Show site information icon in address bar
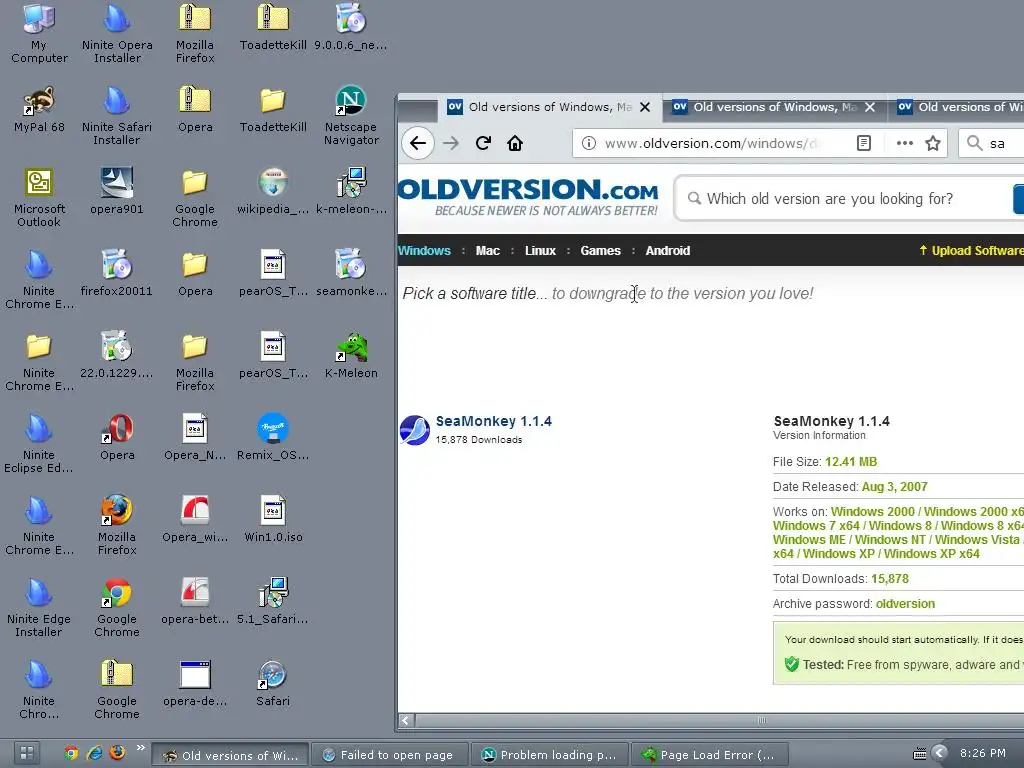 pyautogui.click(x=588, y=143)
